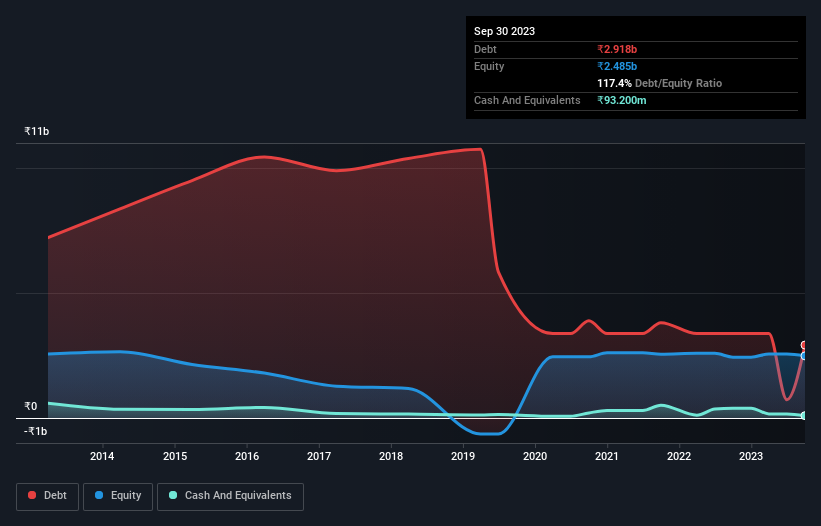Click the ₹11b y-axis label
The height and width of the screenshot is (526, 821).
click(x=37, y=131)
